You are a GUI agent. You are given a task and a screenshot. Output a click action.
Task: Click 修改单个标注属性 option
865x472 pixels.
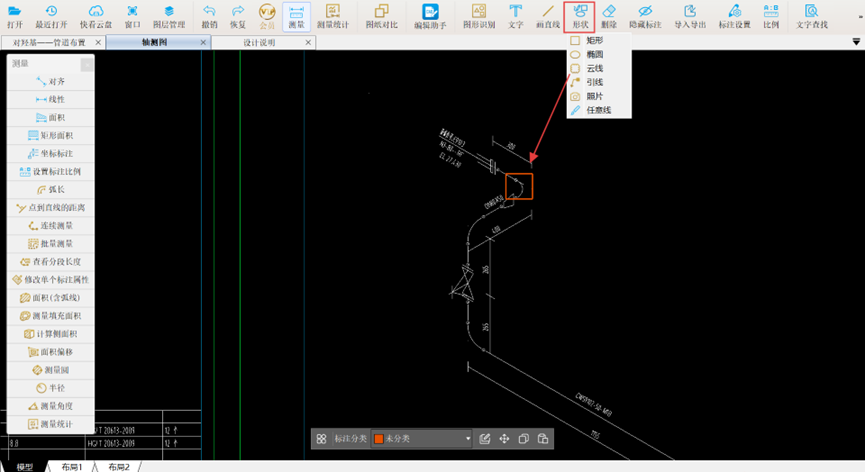(51, 280)
